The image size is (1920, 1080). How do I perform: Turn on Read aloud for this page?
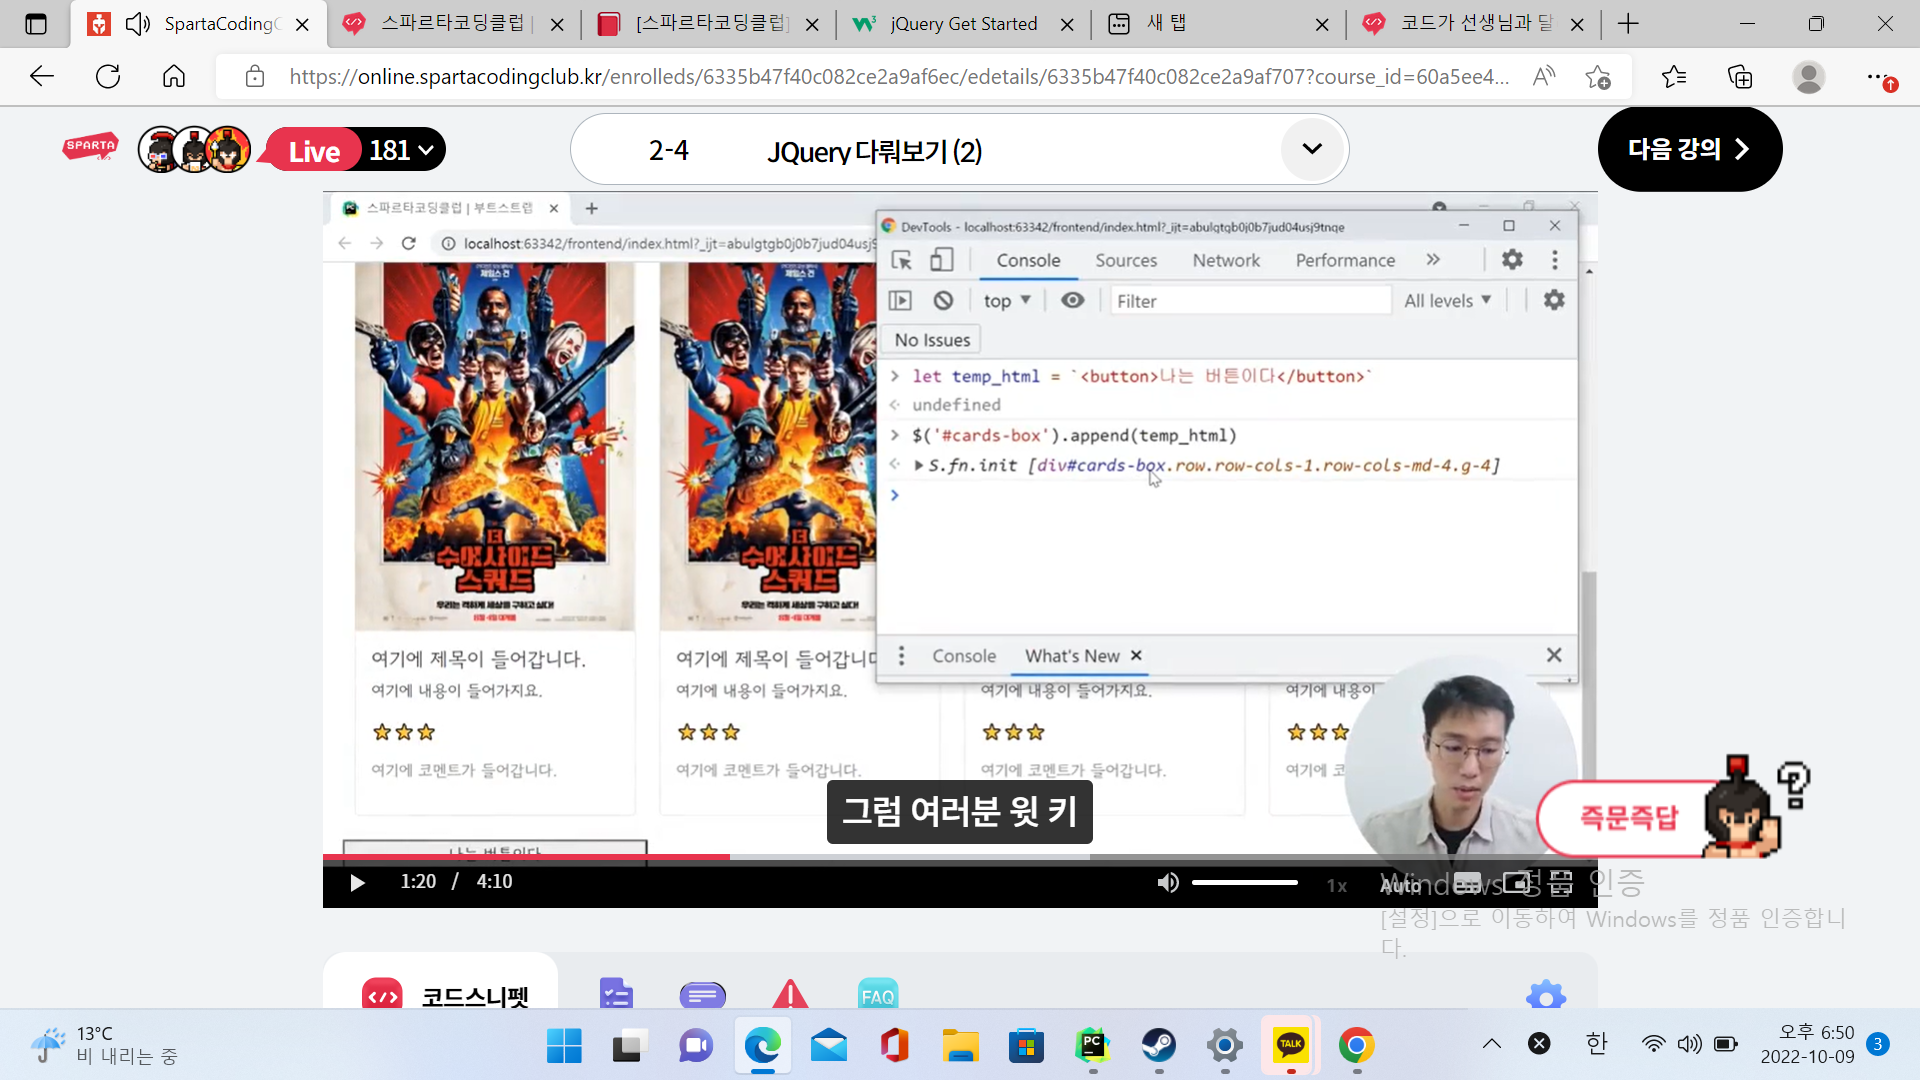point(1544,76)
